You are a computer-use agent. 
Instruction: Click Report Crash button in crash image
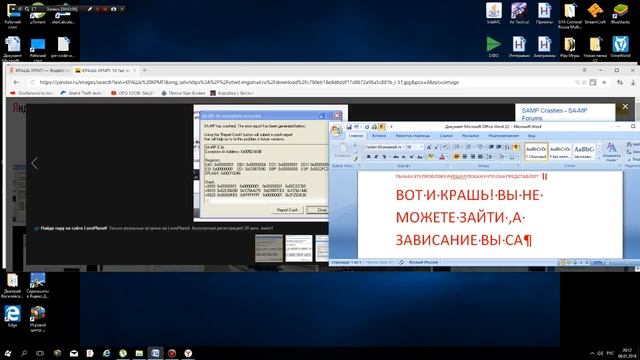[x=287, y=210]
